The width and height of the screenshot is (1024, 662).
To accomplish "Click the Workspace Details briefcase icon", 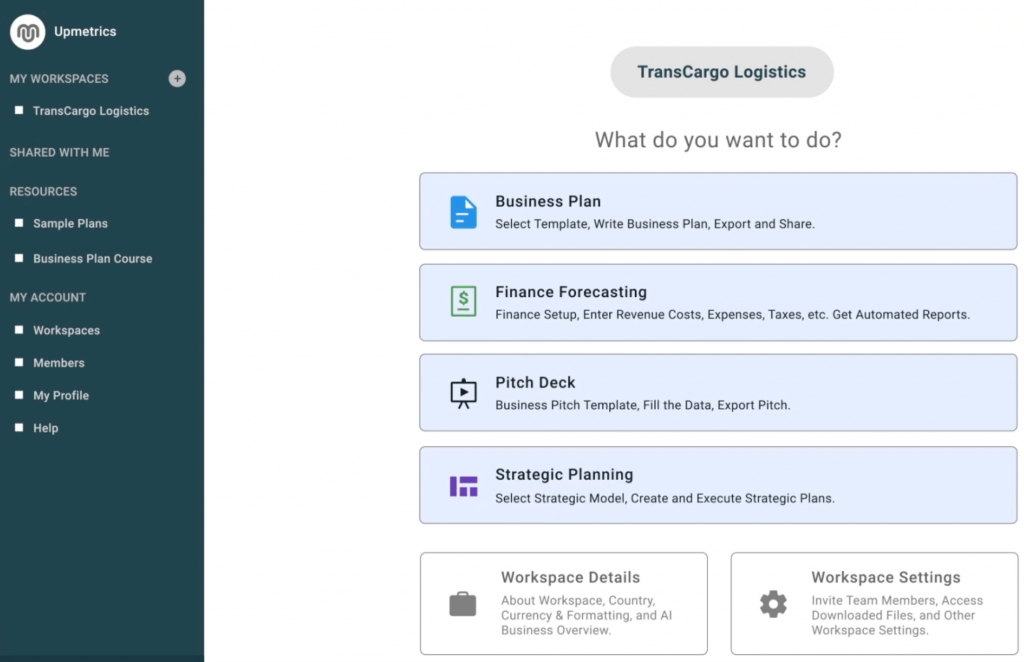I will pyautogui.click(x=462, y=604).
